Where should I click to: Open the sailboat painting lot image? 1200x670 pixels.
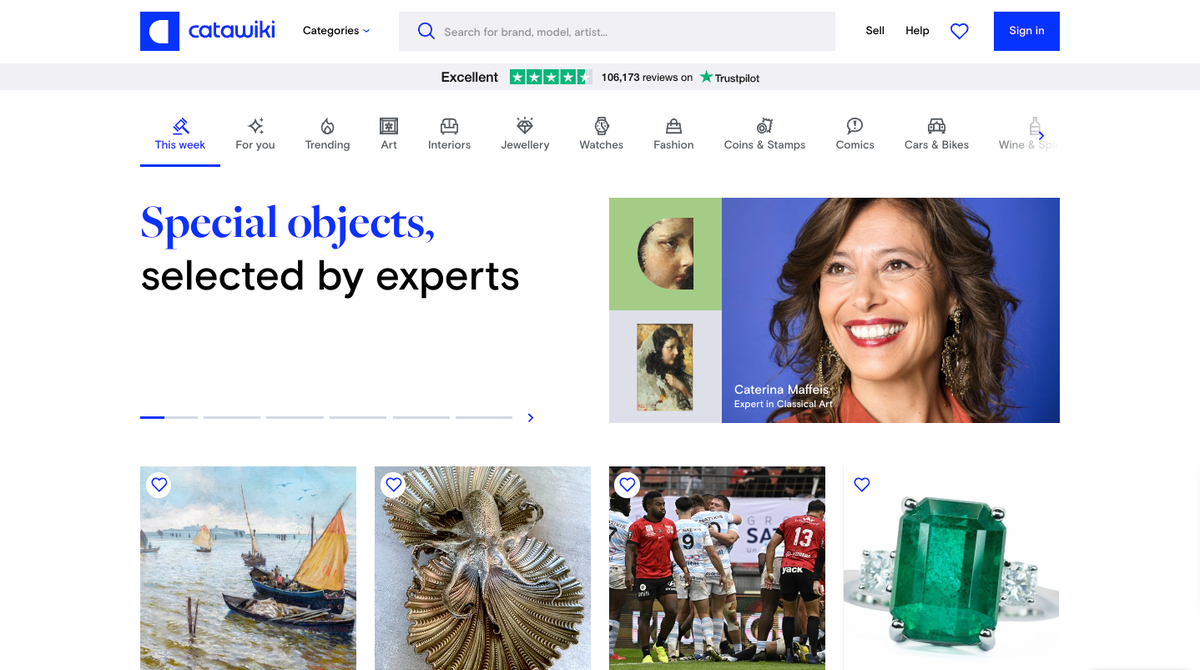pyautogui.click(x=248, y=568)
